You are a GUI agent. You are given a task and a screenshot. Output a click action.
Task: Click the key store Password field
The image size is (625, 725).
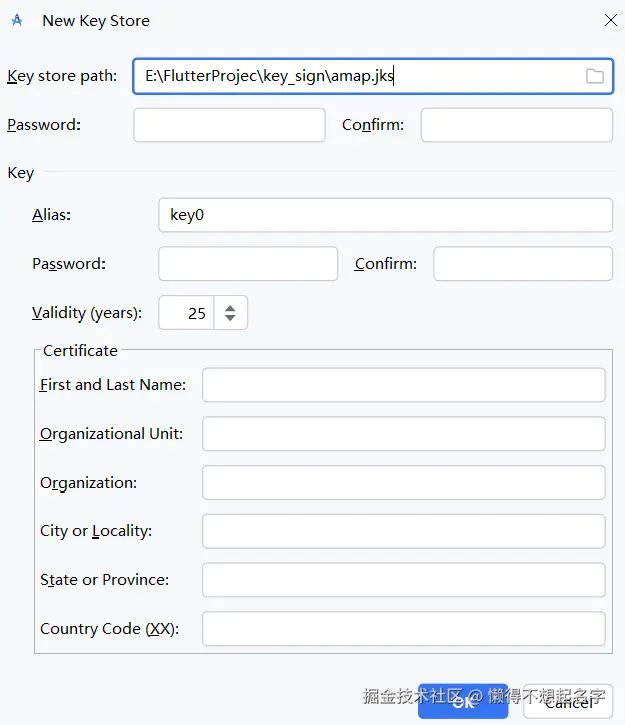229,125
